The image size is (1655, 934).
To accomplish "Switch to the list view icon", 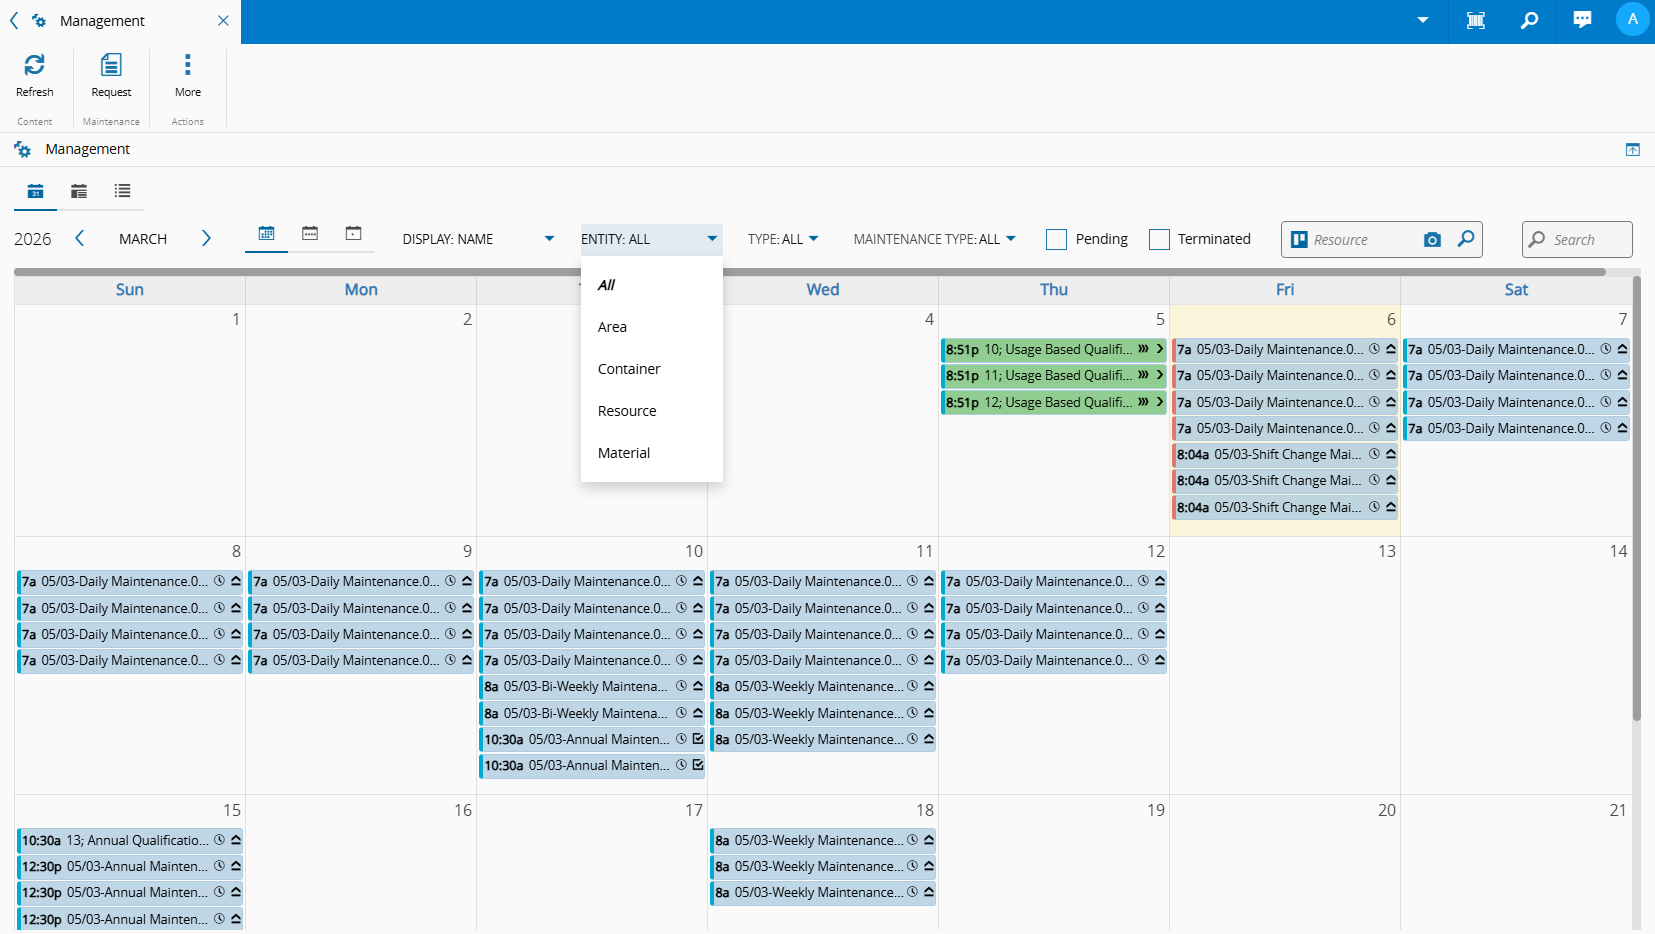I will [x=122, y=191].
